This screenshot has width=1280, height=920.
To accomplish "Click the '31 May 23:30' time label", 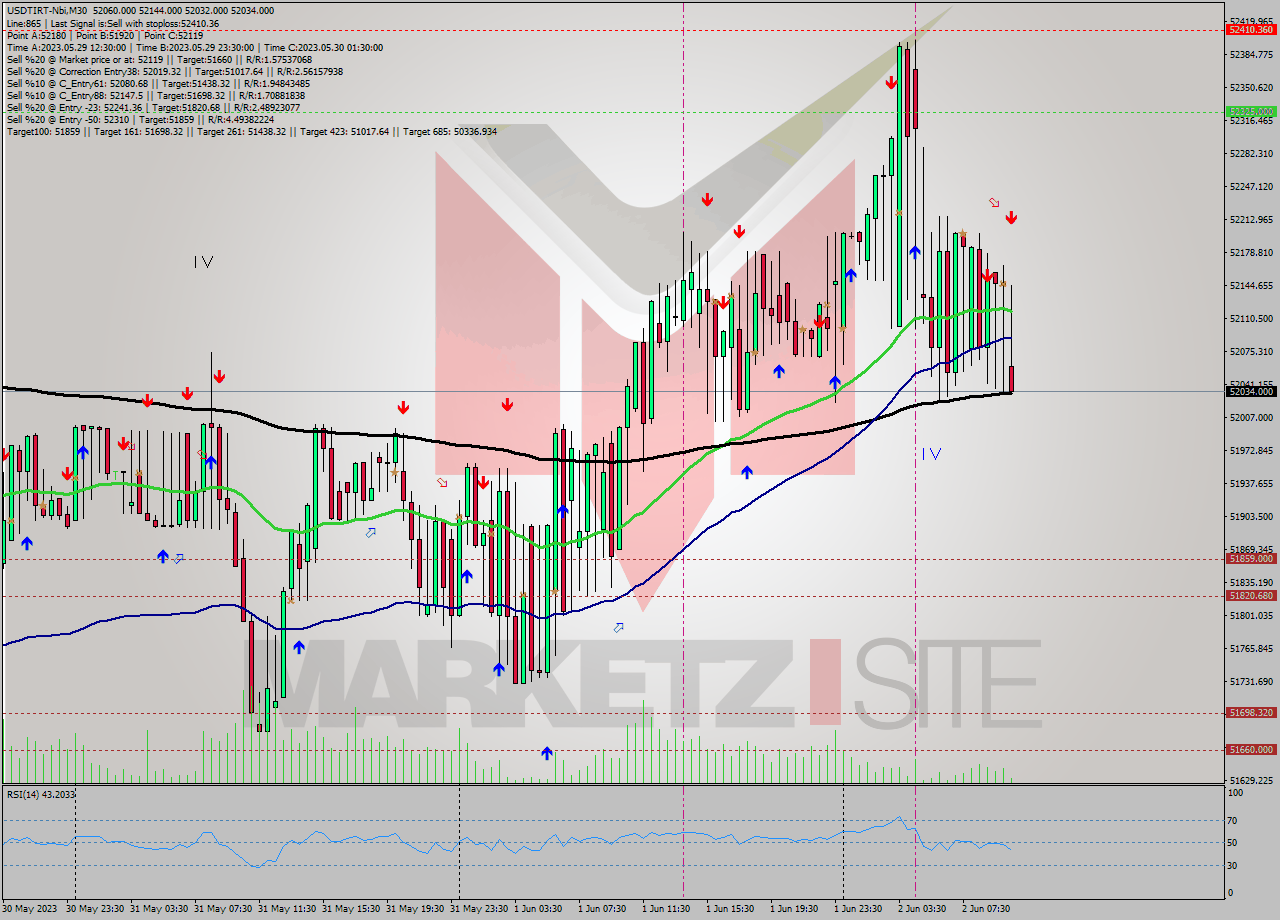I will 479,908.
